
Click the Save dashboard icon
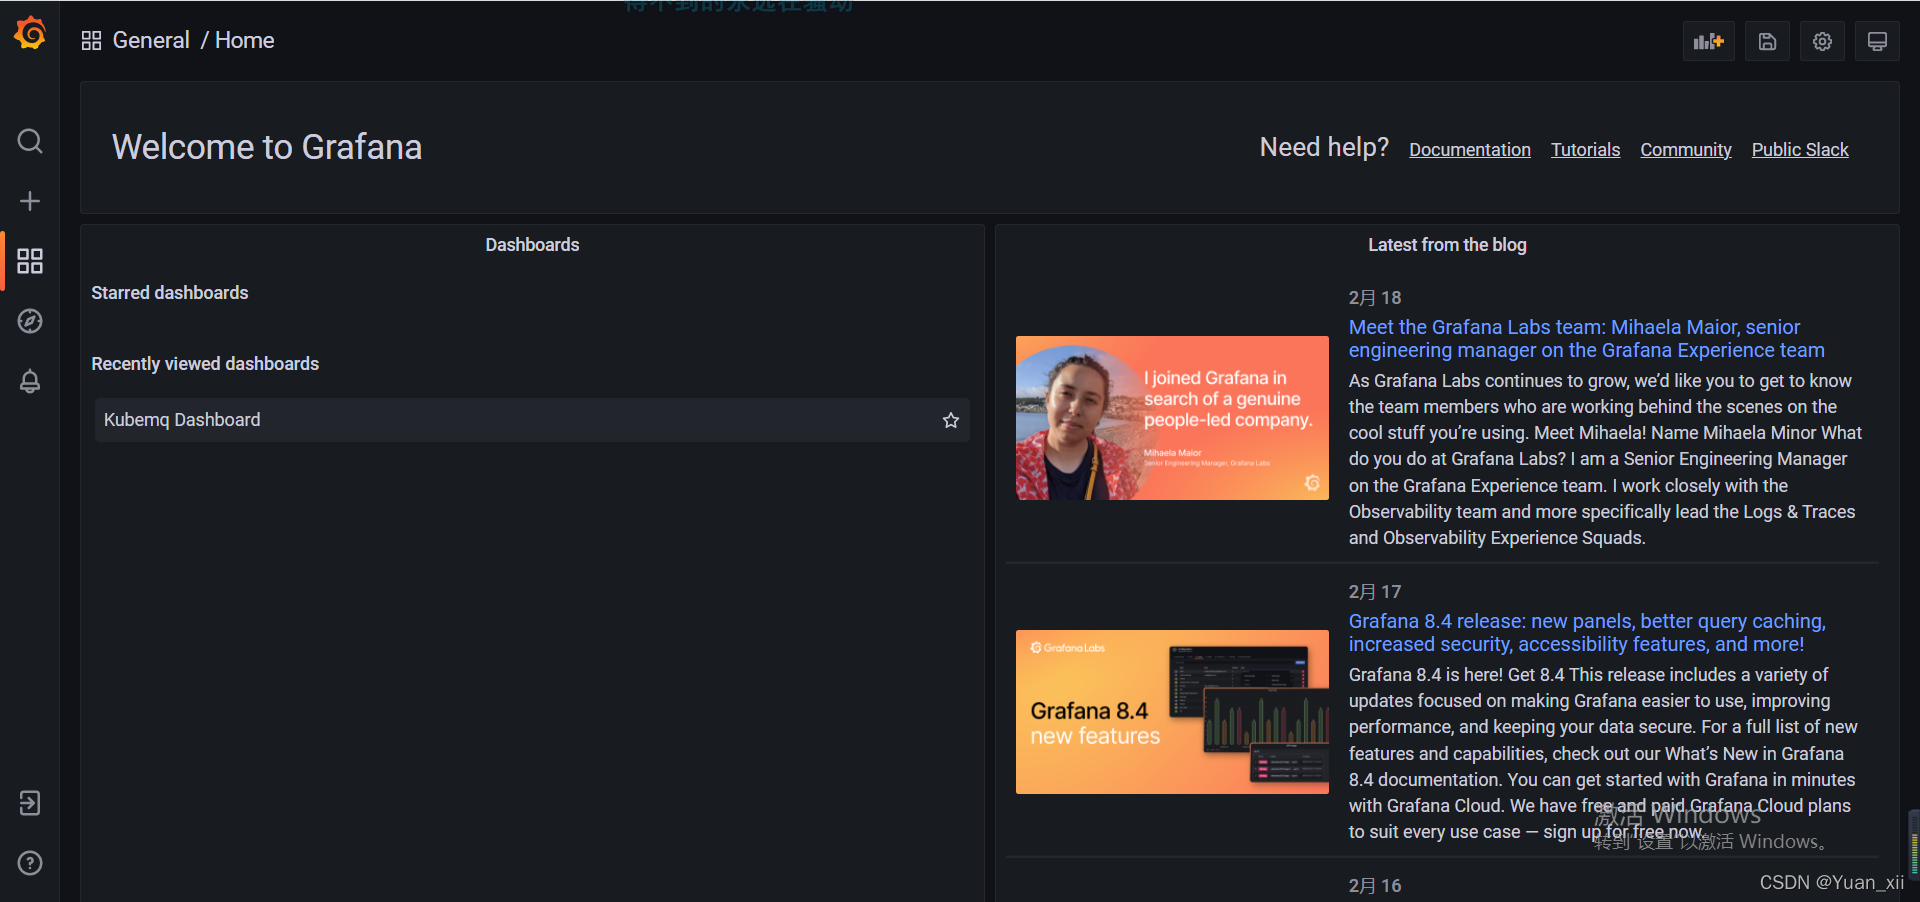1767,41
